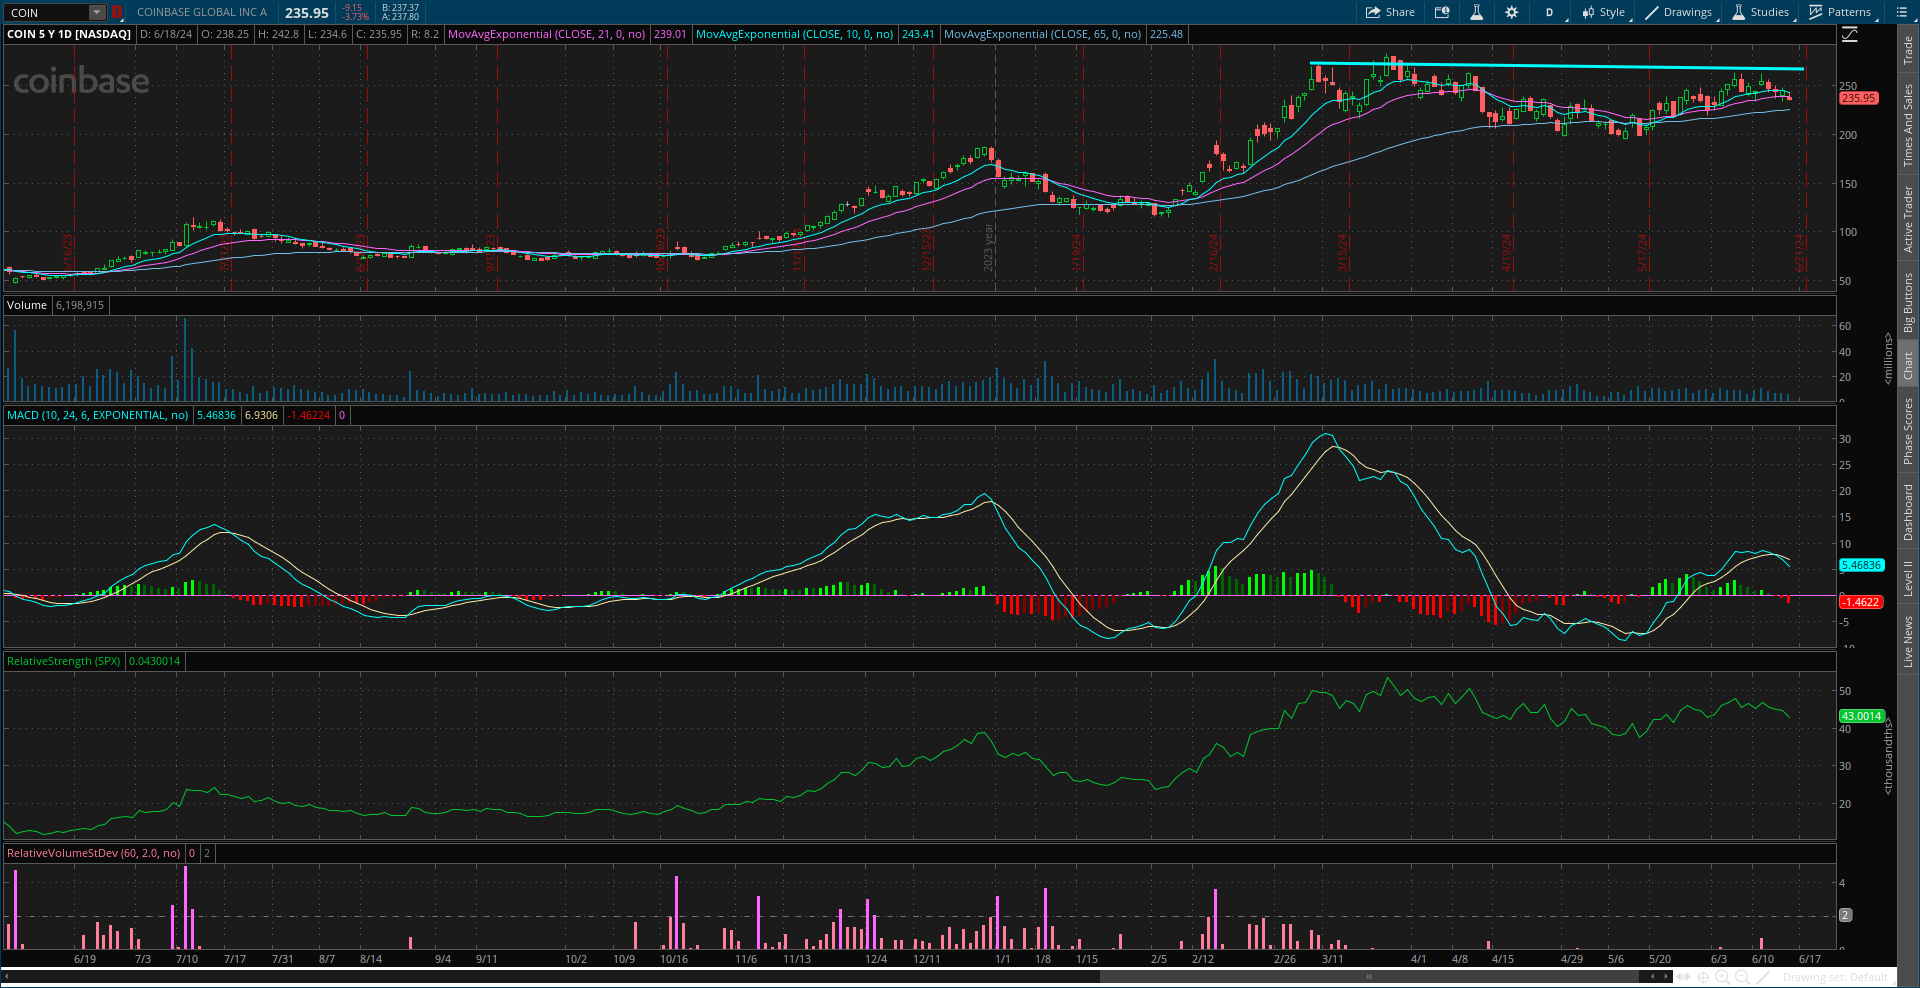Click the price axis scale icon
1920x988 pixels.
click(1850, 34)
